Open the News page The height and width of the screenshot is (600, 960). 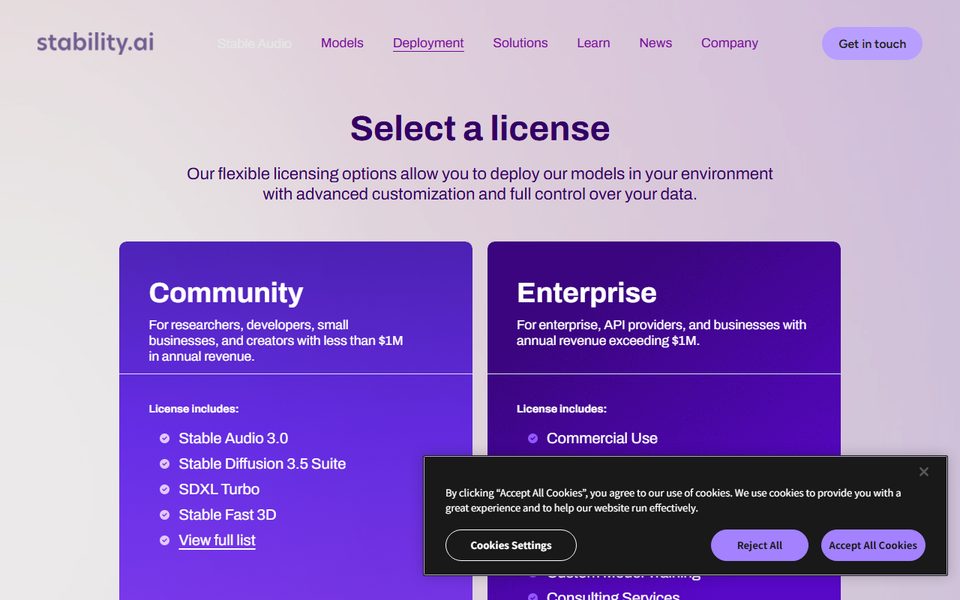click(655, 43)
